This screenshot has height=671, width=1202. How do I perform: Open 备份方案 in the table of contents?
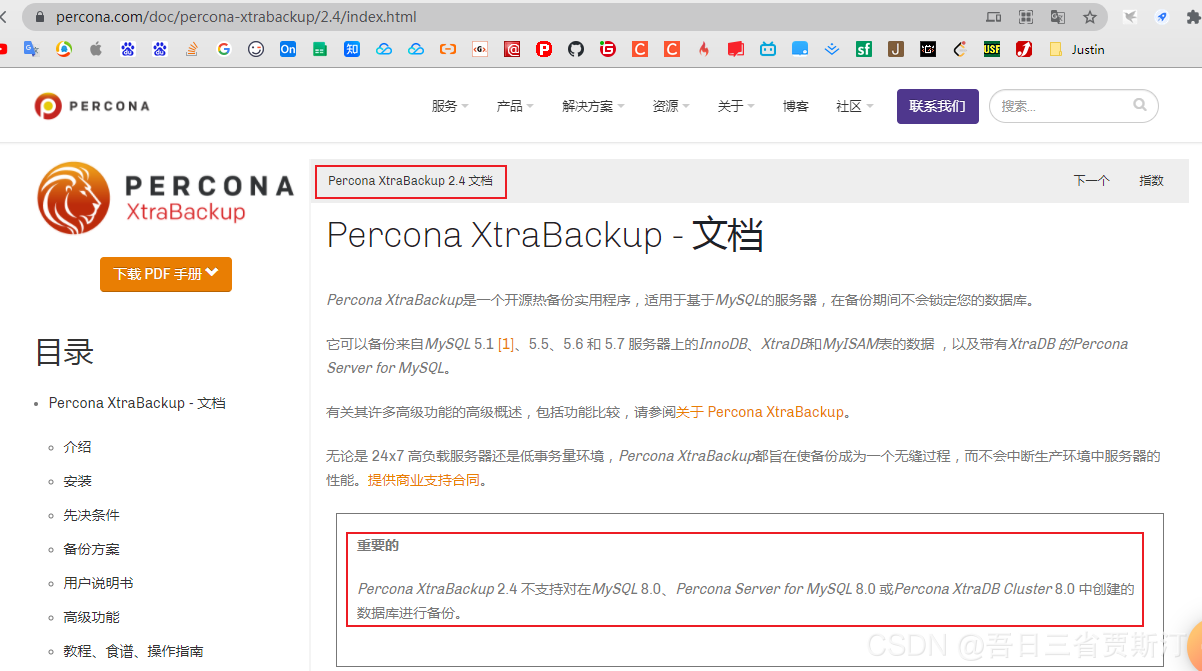[91, 549]
